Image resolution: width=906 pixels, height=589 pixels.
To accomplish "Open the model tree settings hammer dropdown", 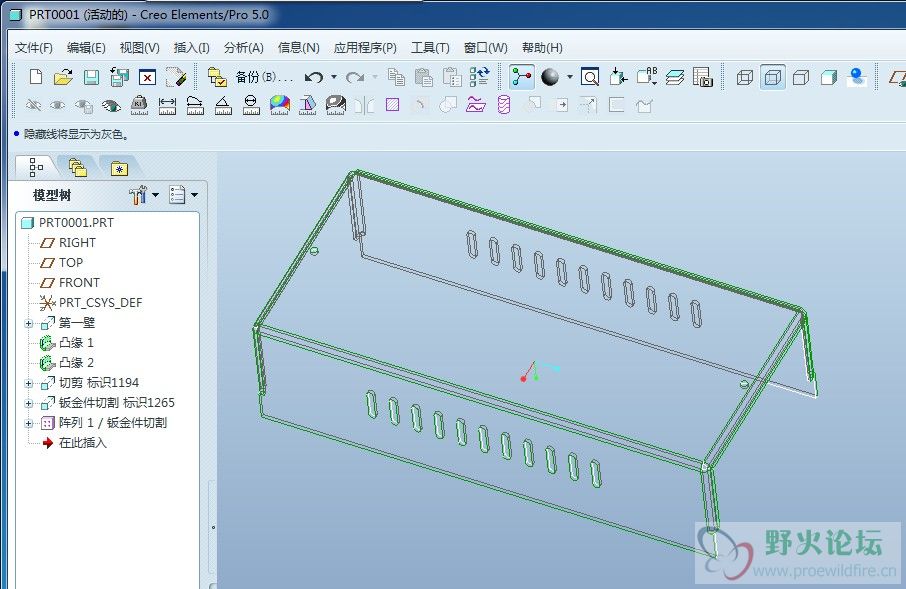I will tap(144, 195).
